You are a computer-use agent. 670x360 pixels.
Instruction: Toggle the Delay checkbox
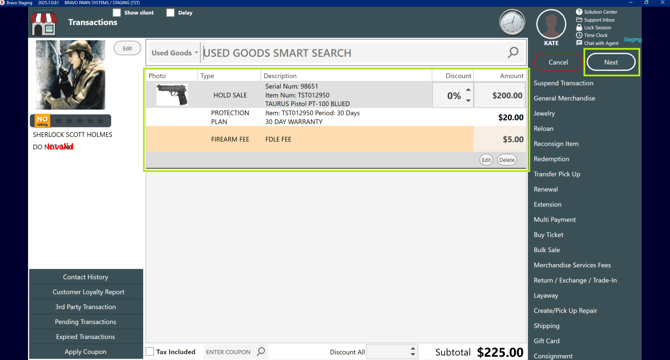(x=170, y=13)
